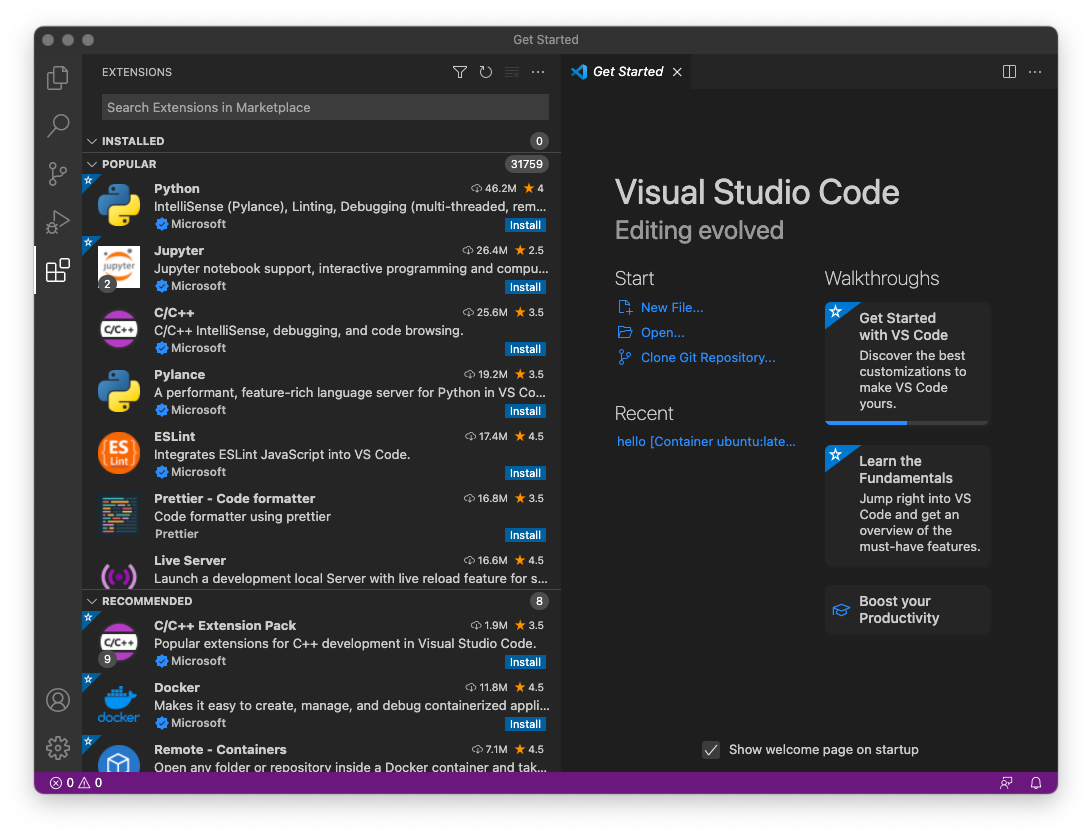
Task: Click the Live Server extension title
Action: (x=189, y=560)
